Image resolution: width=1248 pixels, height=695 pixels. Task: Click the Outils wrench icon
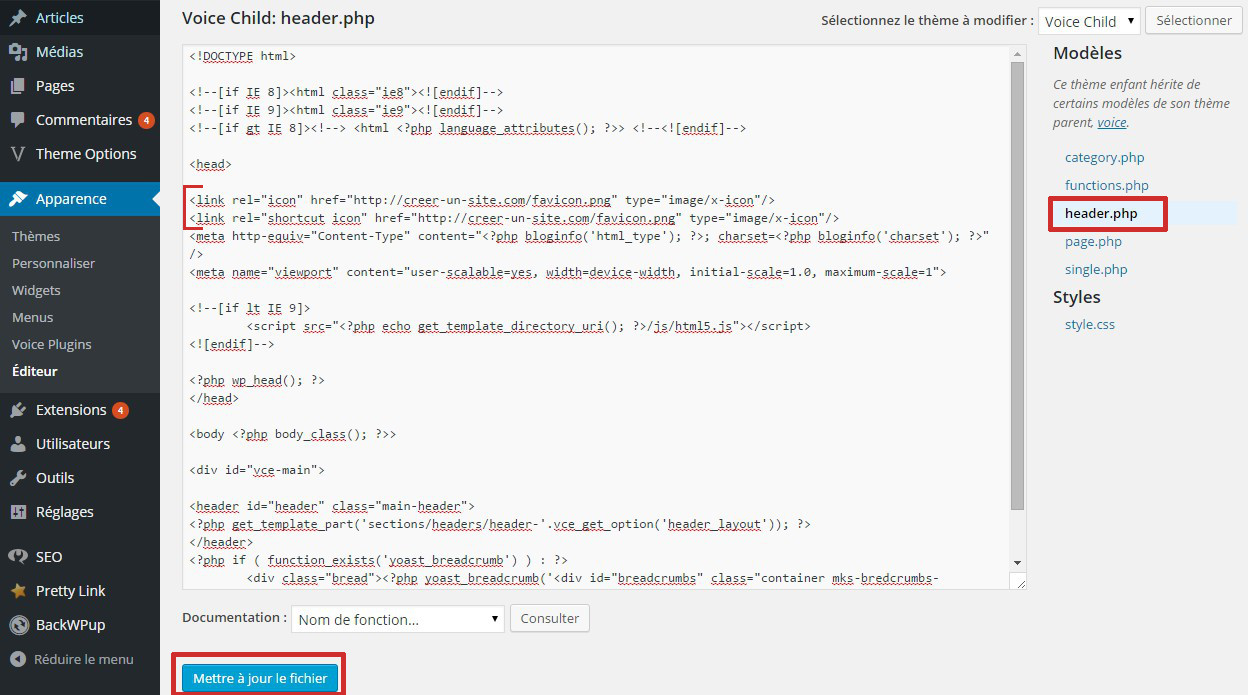click(18, 478)
